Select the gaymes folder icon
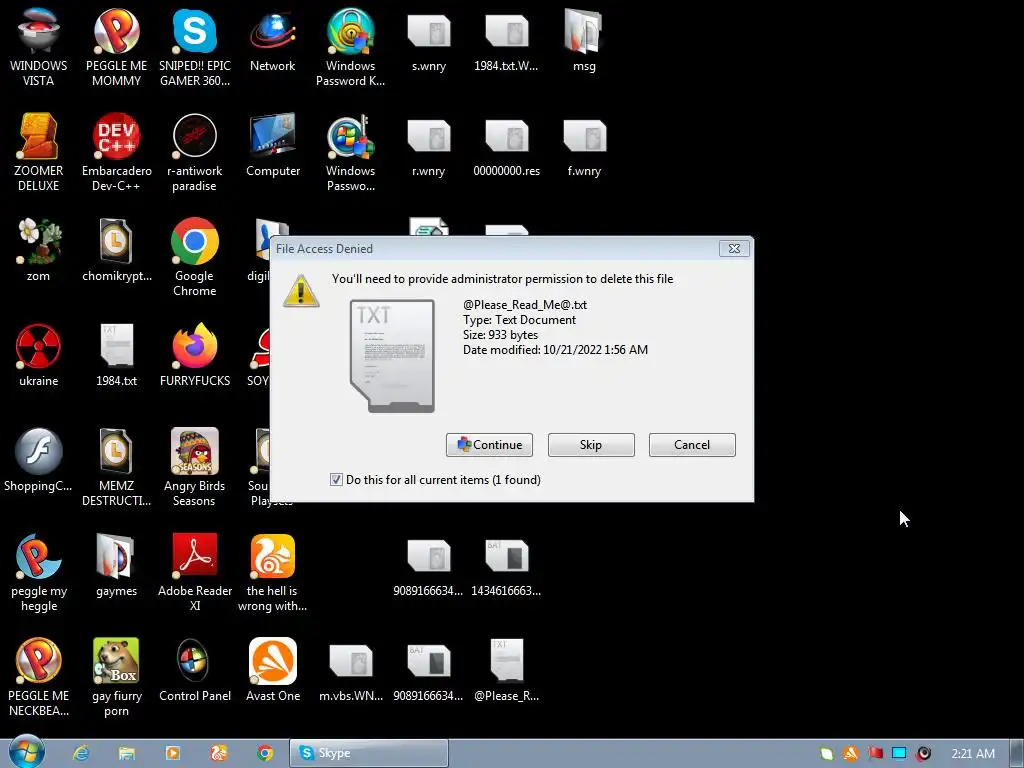1024x768 pixels. tap(116, 566)
